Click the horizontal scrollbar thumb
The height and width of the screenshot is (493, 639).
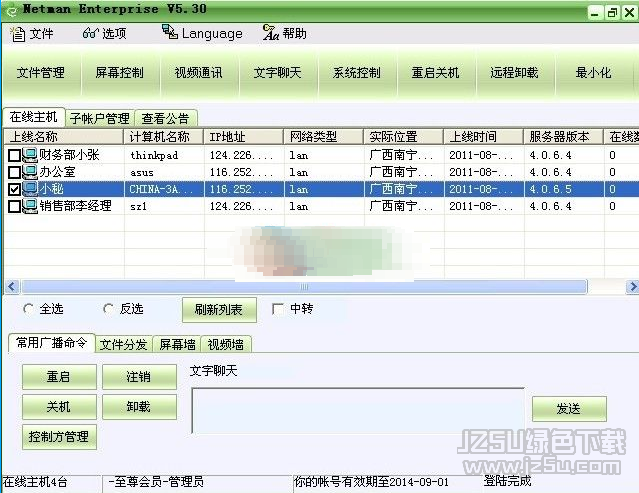pos(304,287)
